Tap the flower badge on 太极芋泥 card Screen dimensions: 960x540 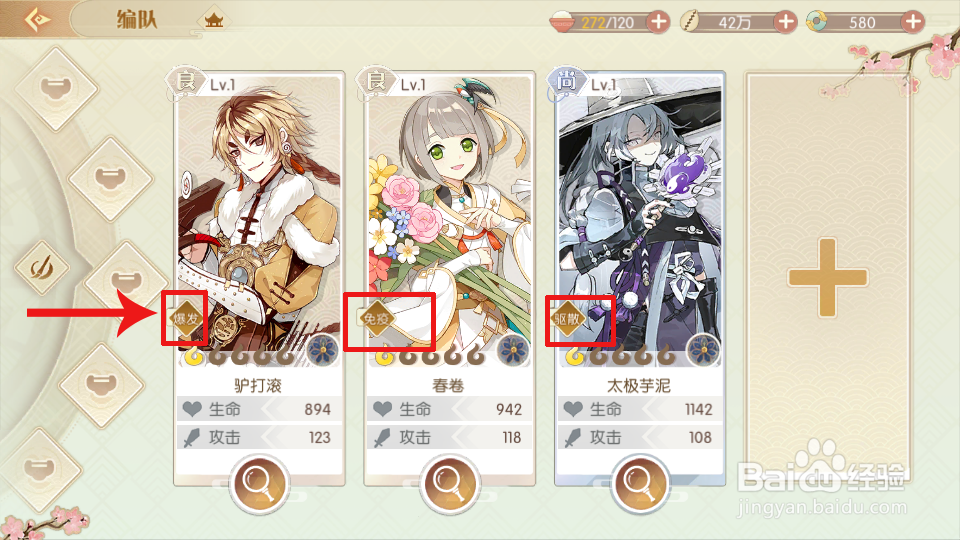pyautogui.click(x=703, y=351)
